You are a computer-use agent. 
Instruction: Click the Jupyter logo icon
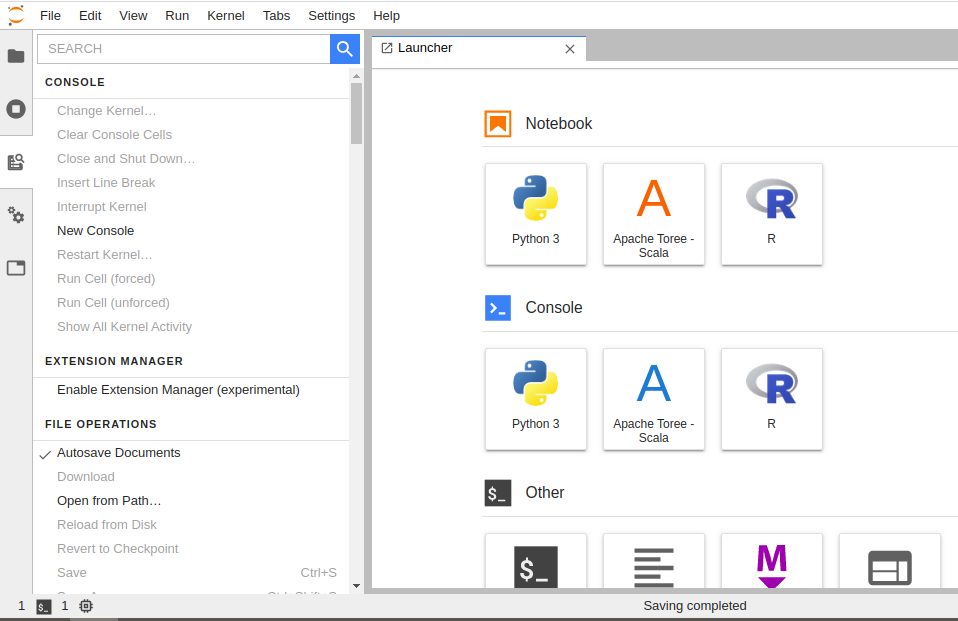(x=16, y=15)
